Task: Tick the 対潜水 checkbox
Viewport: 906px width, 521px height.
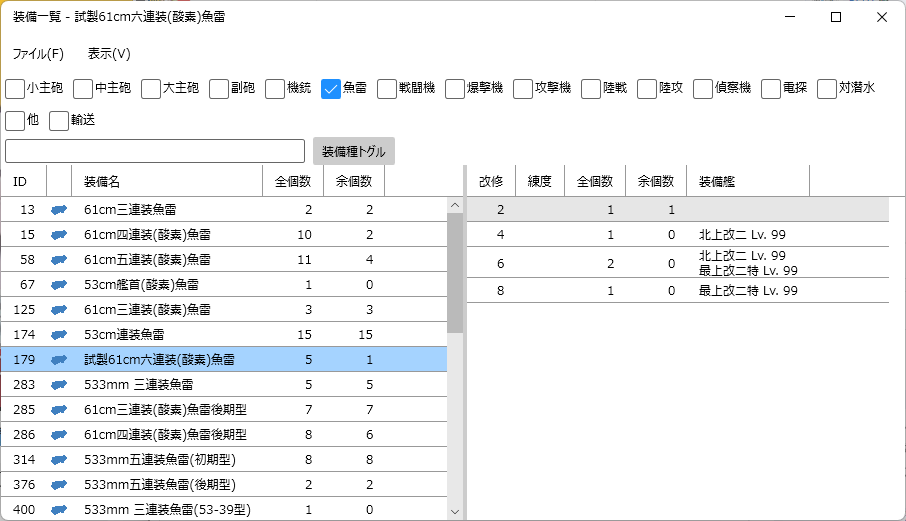Action: click(827, 88)
